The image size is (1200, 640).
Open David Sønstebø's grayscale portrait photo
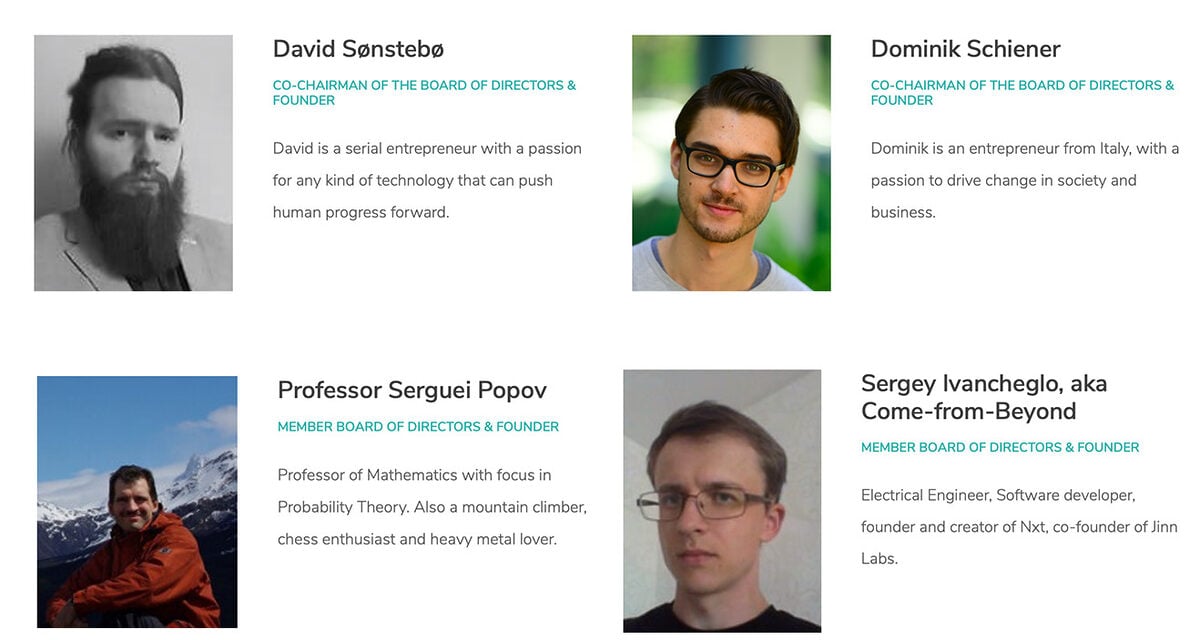pos(133,163)
